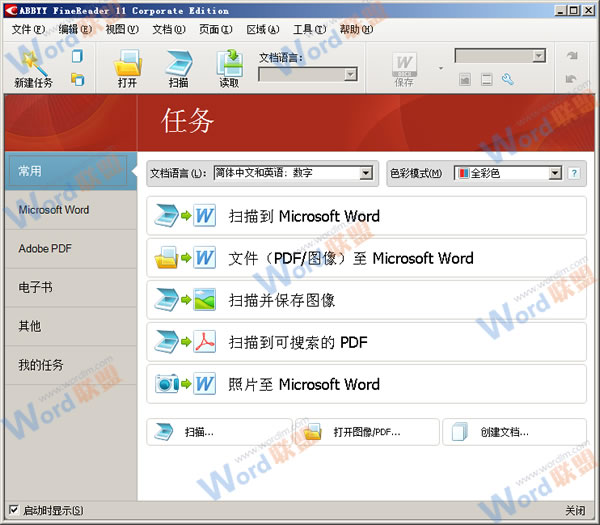
Task: Click the 关闭 link at bottom right
Action: 575,510
